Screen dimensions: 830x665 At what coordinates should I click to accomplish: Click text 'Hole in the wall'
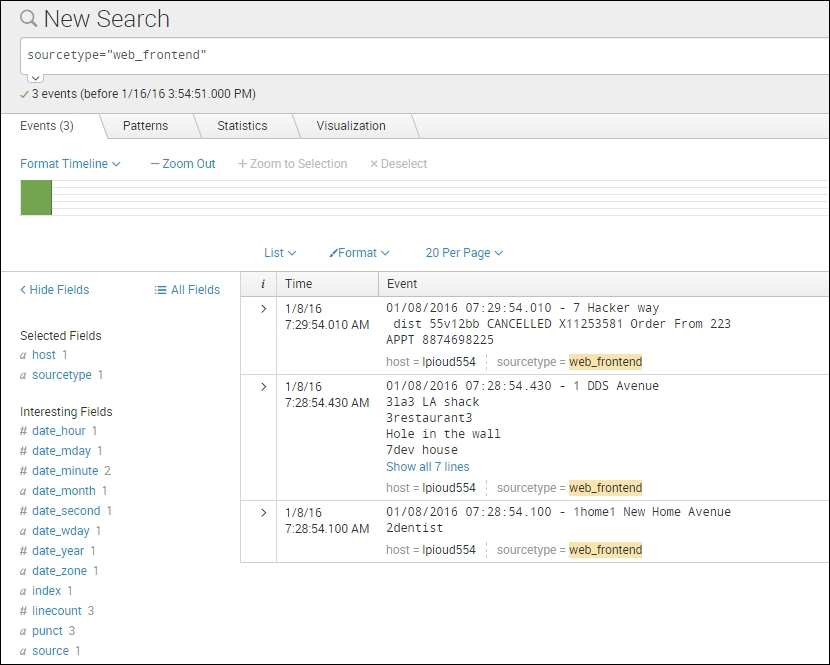[443, 434]
